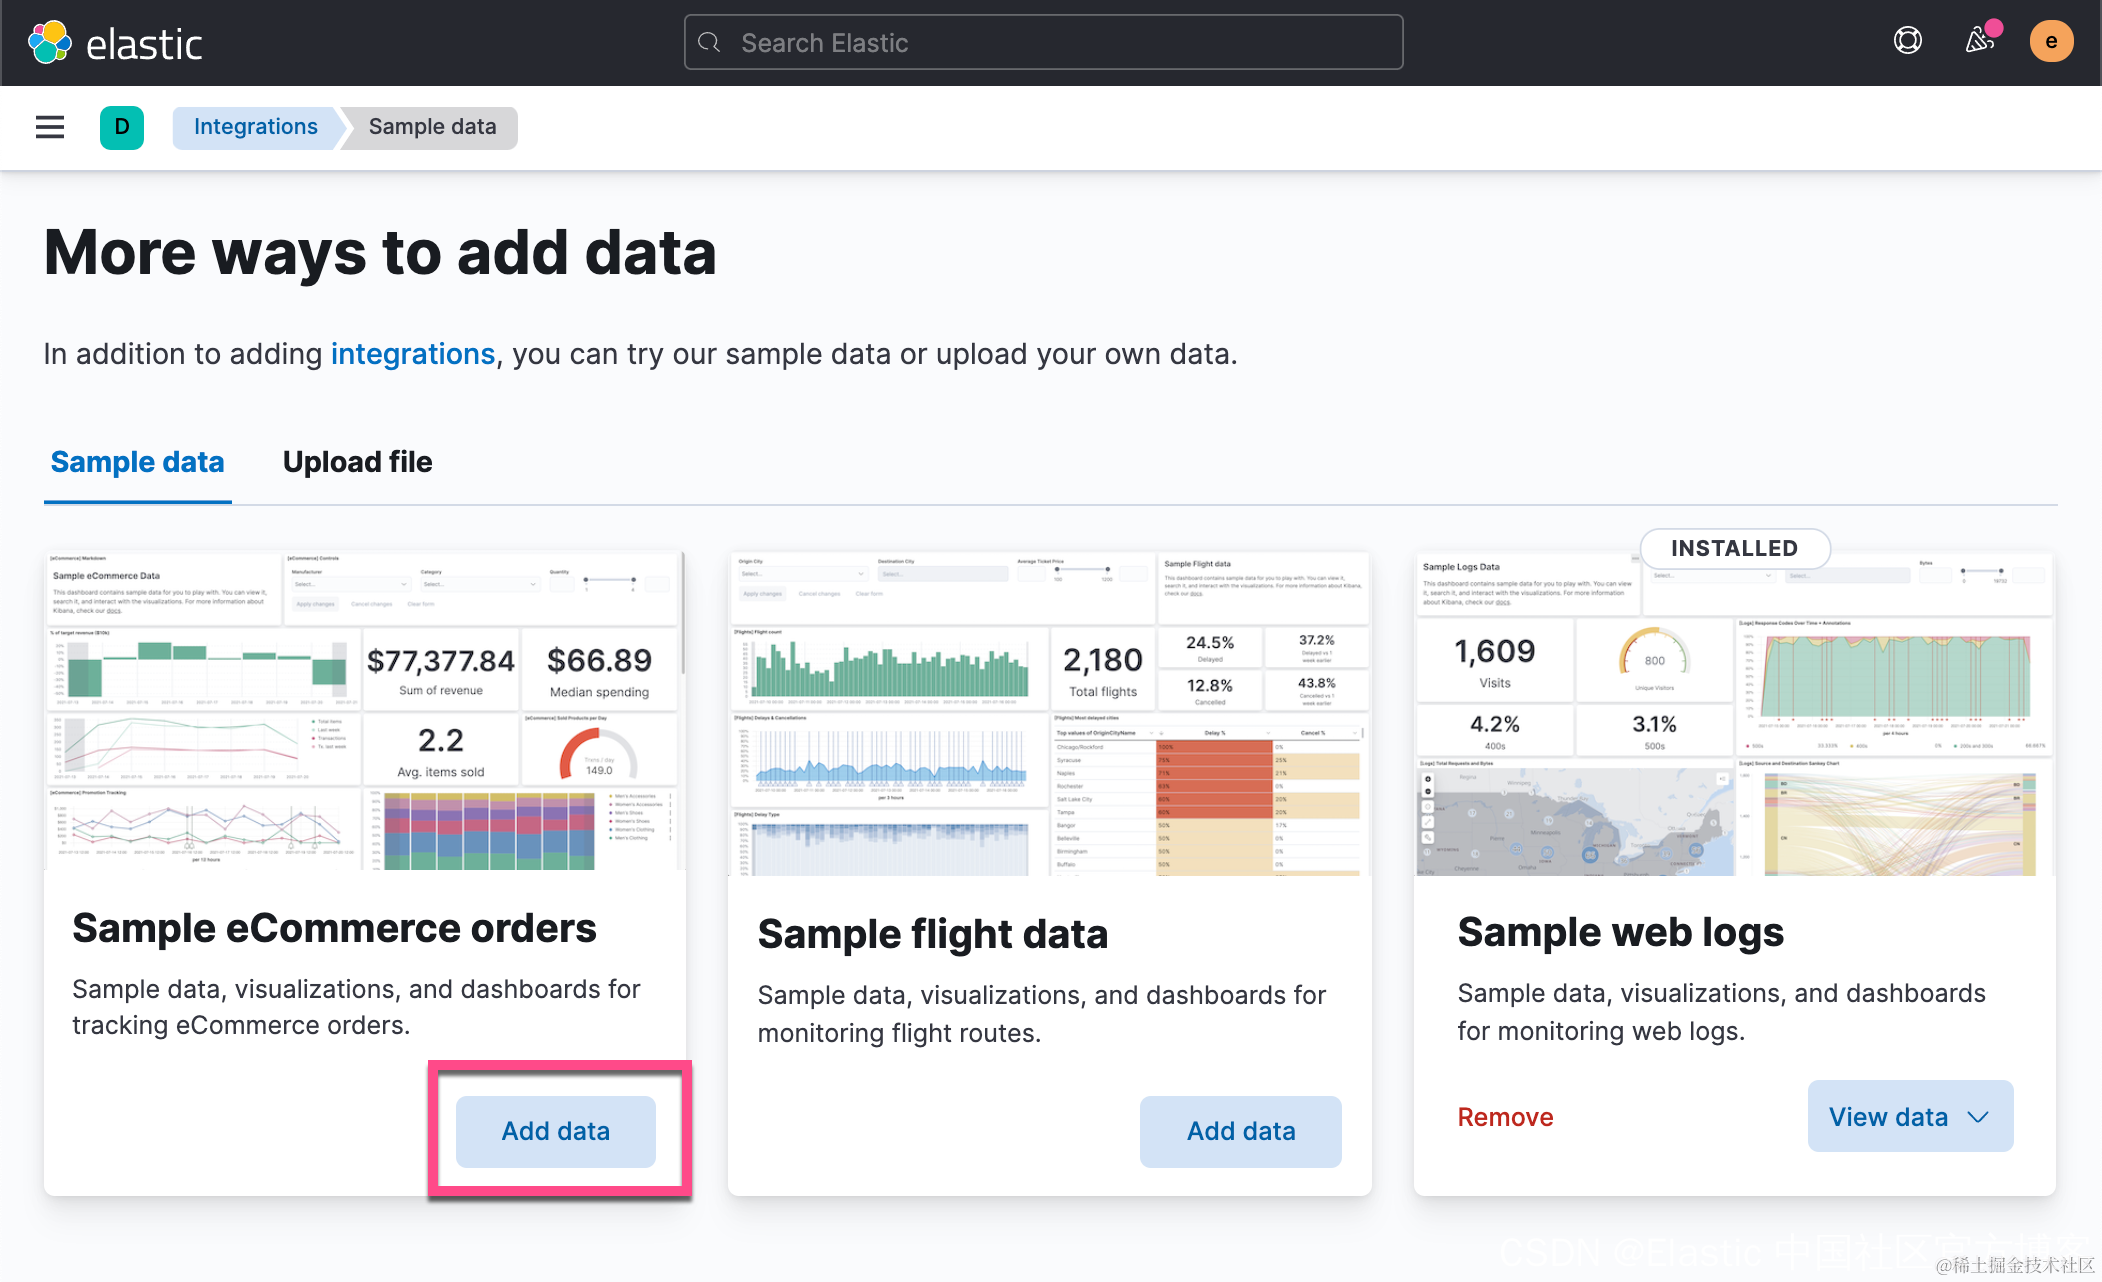
Task: Switch to the Upload file tab
Action: (x=357, y=462)
